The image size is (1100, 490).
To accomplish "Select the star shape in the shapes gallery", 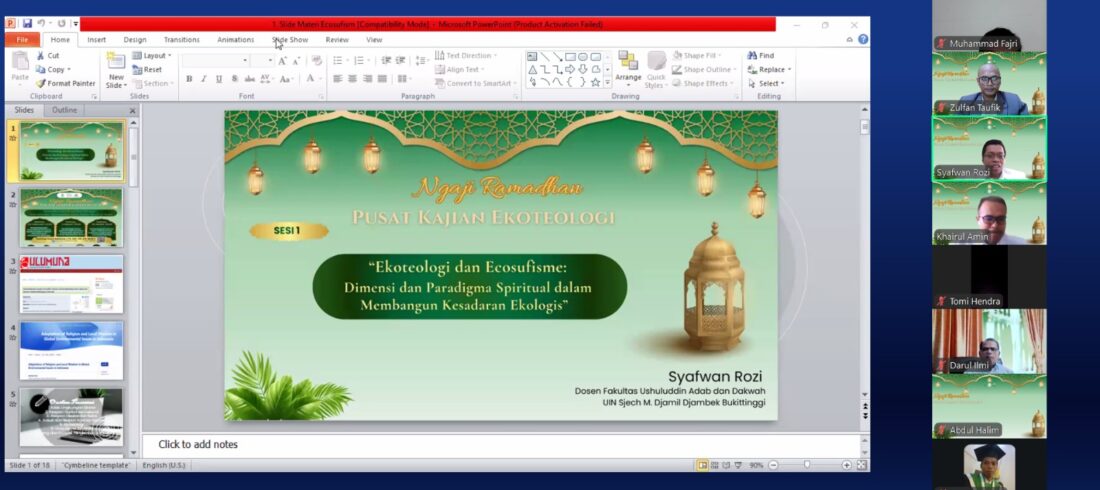I will pyautogui.click(x=595, y=82).
